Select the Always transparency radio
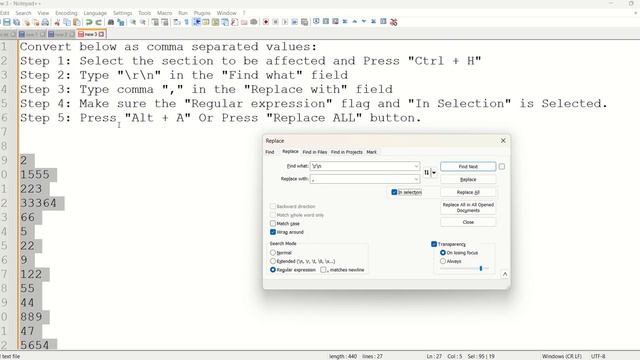 443,261
